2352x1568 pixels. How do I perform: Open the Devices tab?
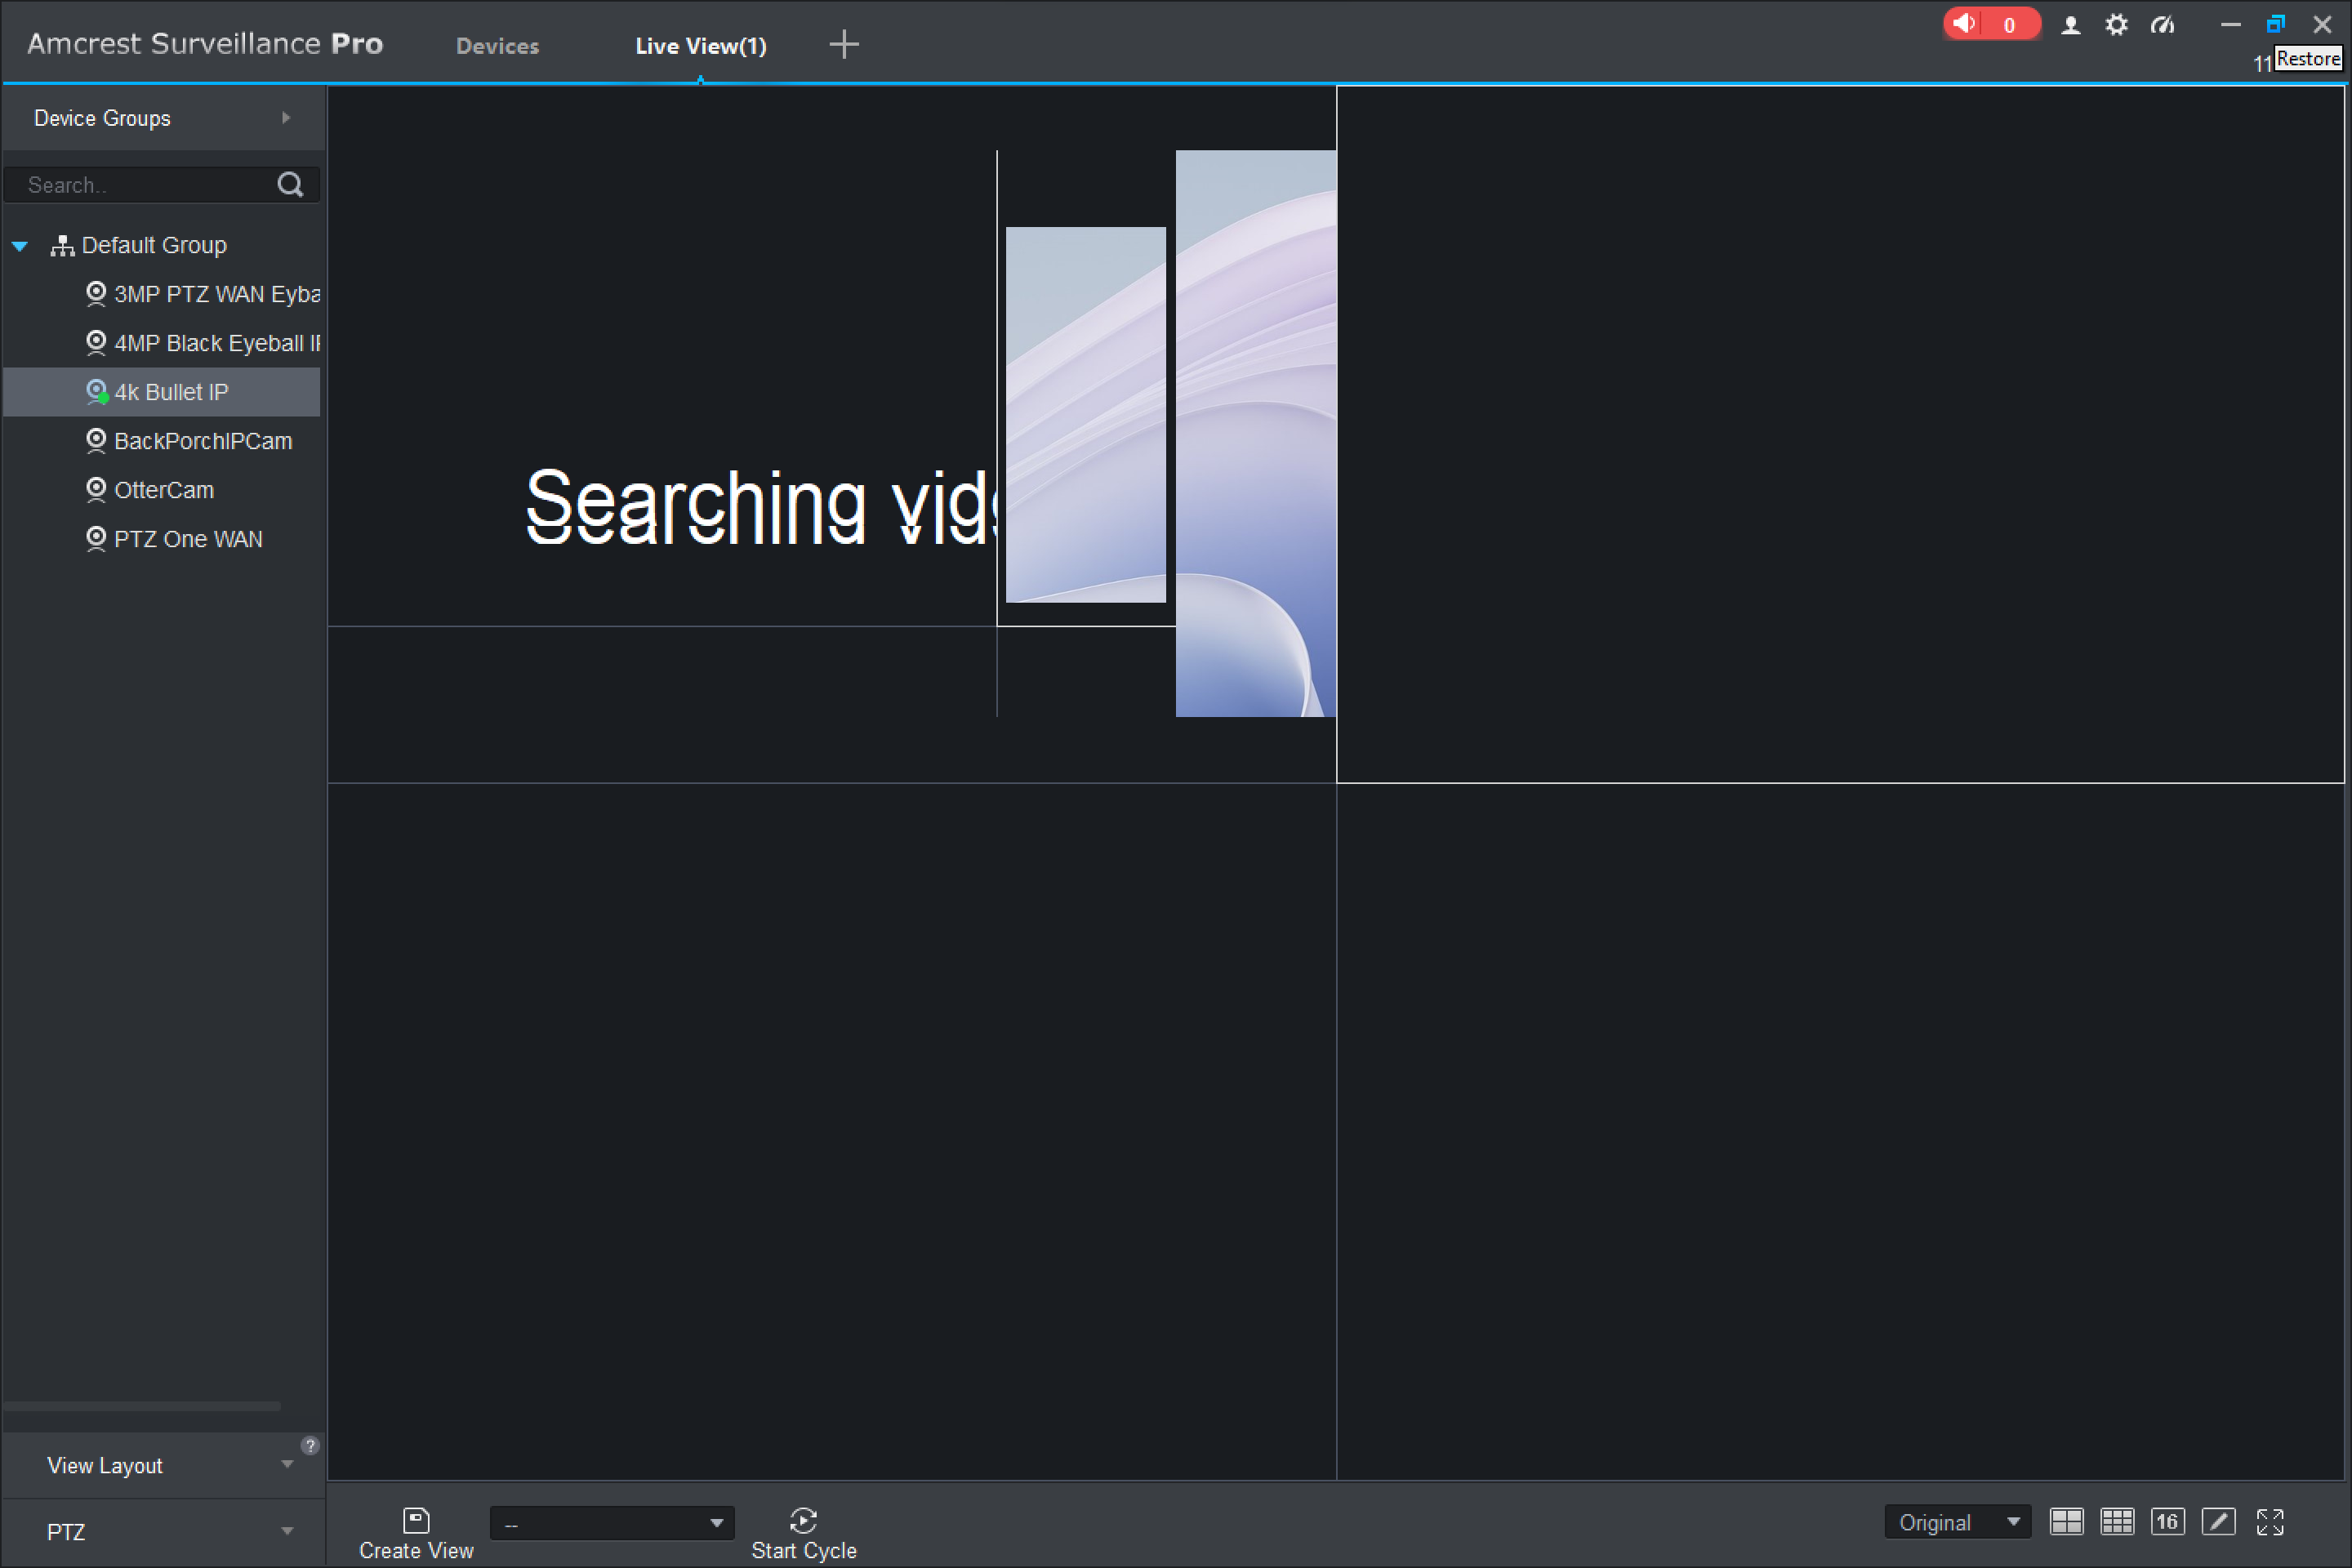pos(493,44)
